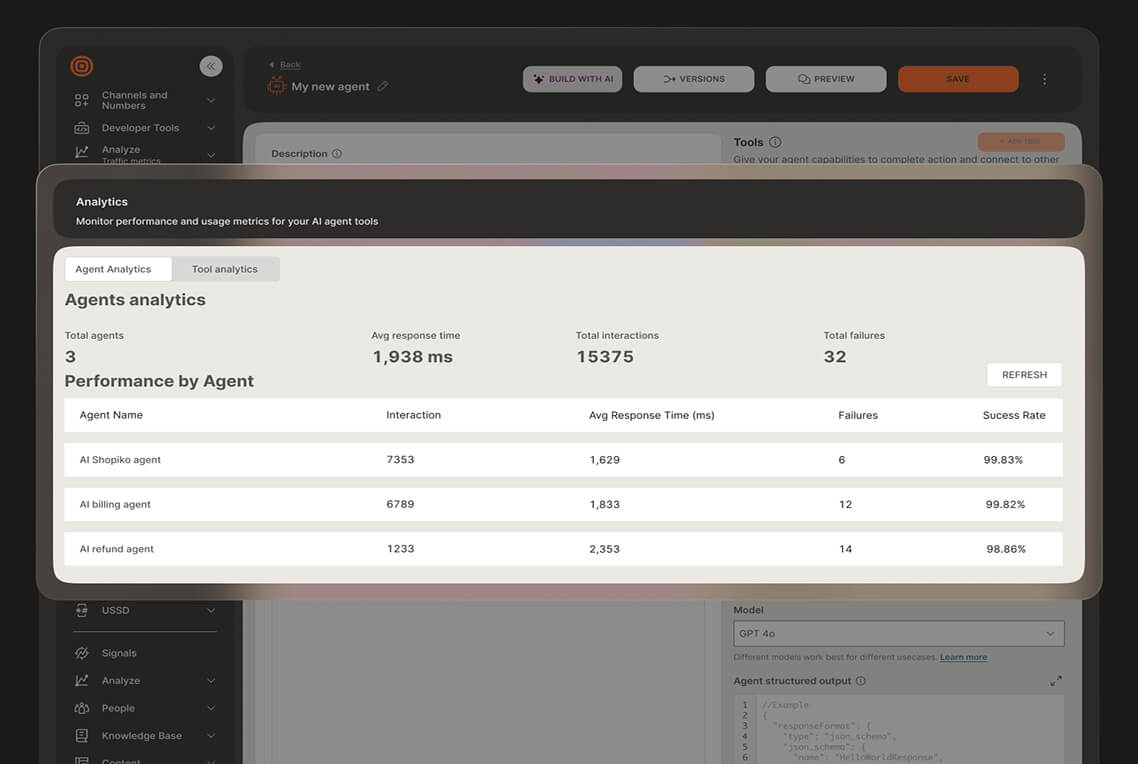Expand the Developer Tools section
This screenshot has height=764, width=1138.
coord(211,128)
